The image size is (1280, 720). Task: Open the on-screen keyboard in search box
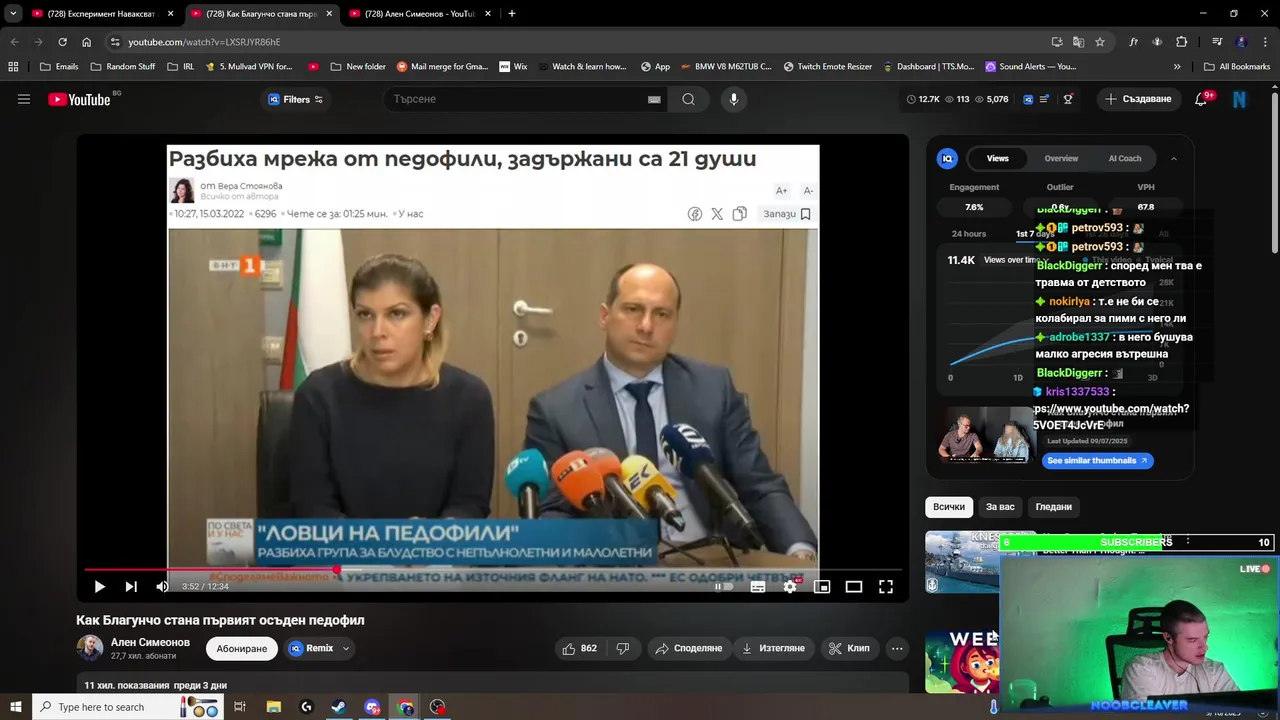point(654,99)
